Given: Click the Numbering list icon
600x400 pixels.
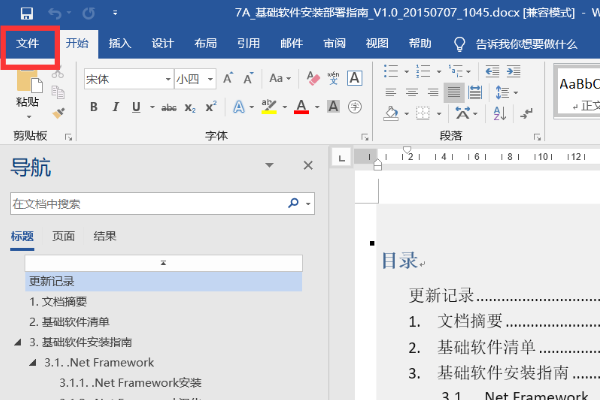Looking at the screenshot, I should pos(423,71).
